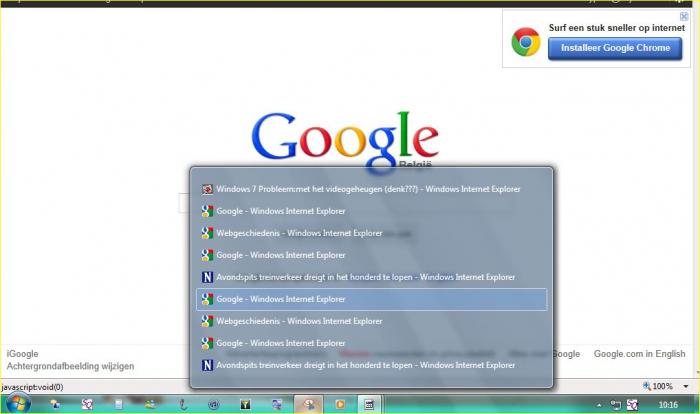Switch to Windows 7 Probleem window entry
Viewport: 700px width, 414px height.
(x=371, y=189)
